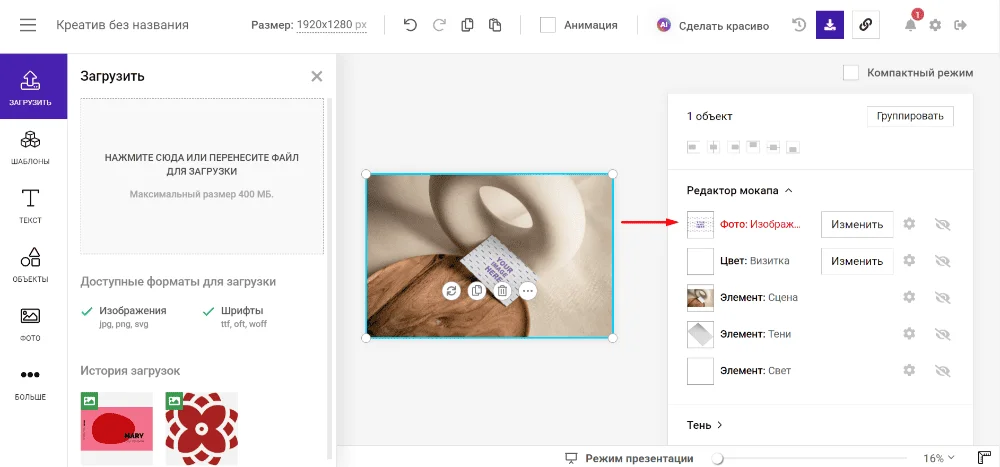The width and height of the screenshot is (1000, 467).
Task: Click the download icon button
Action: tap(830, 25)
